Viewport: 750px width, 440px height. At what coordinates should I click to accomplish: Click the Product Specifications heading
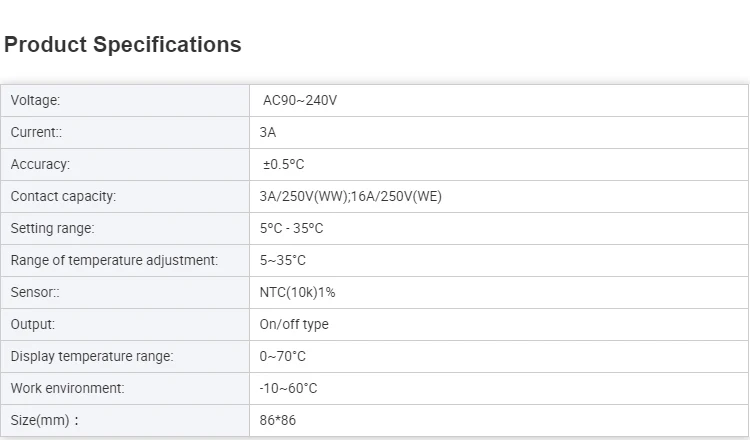(x=122, y=44)
